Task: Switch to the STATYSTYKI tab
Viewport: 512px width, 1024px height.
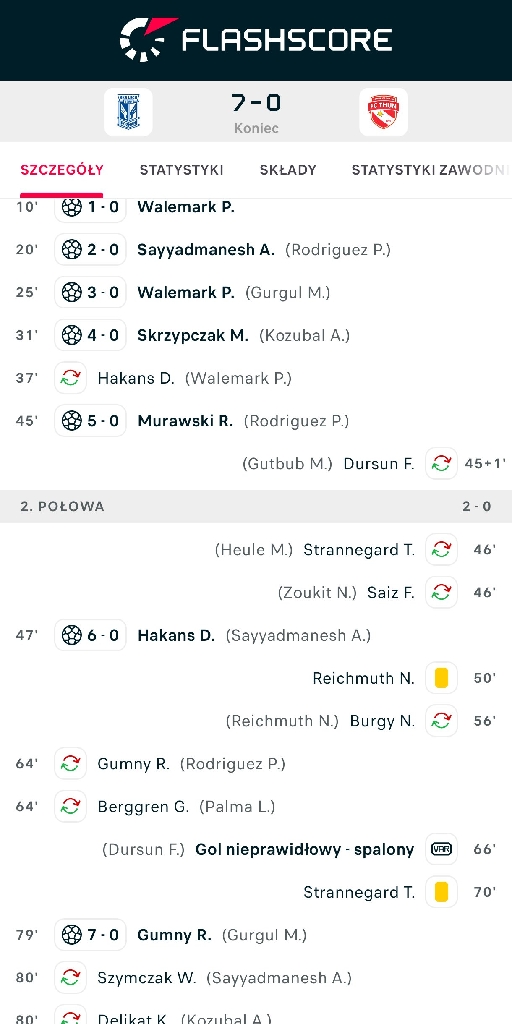Action: coord(182,170)
